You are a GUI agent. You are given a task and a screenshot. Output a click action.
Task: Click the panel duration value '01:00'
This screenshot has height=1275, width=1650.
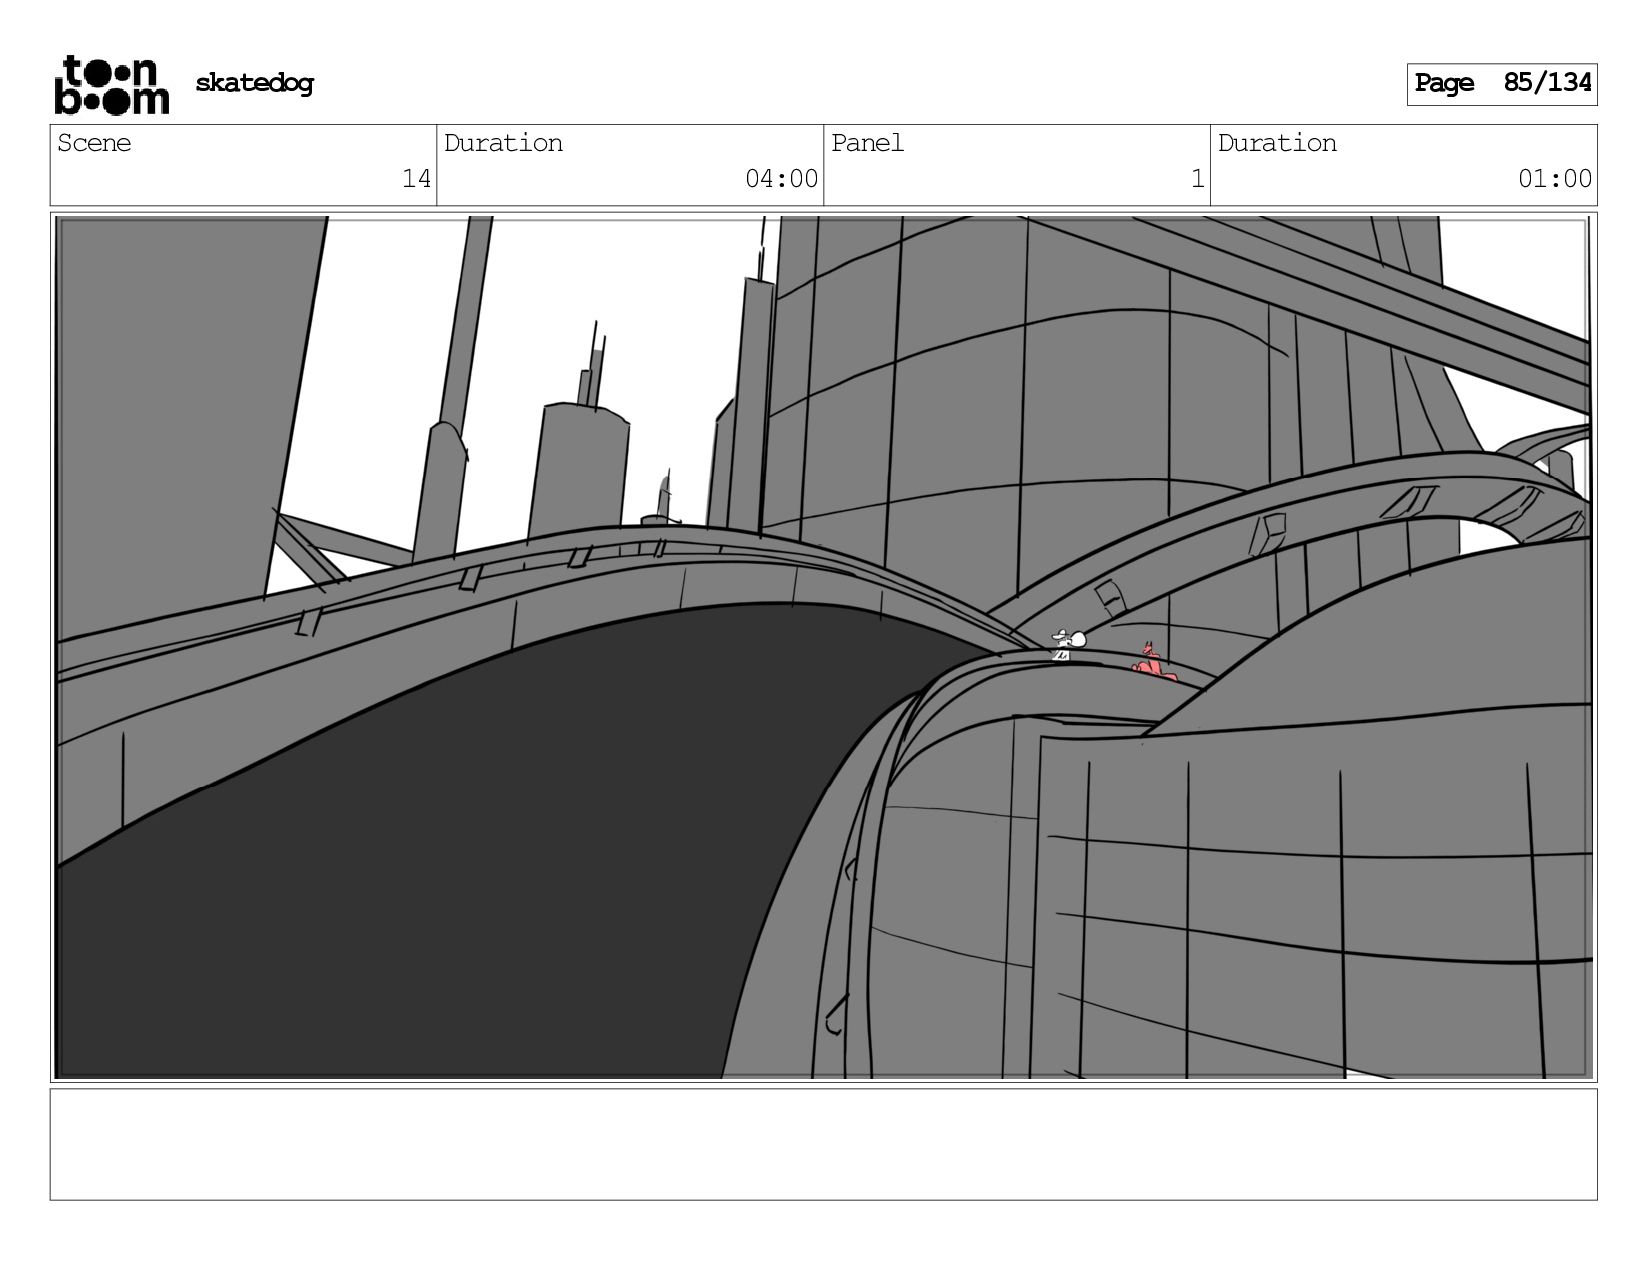click(x=1555, y=179)
